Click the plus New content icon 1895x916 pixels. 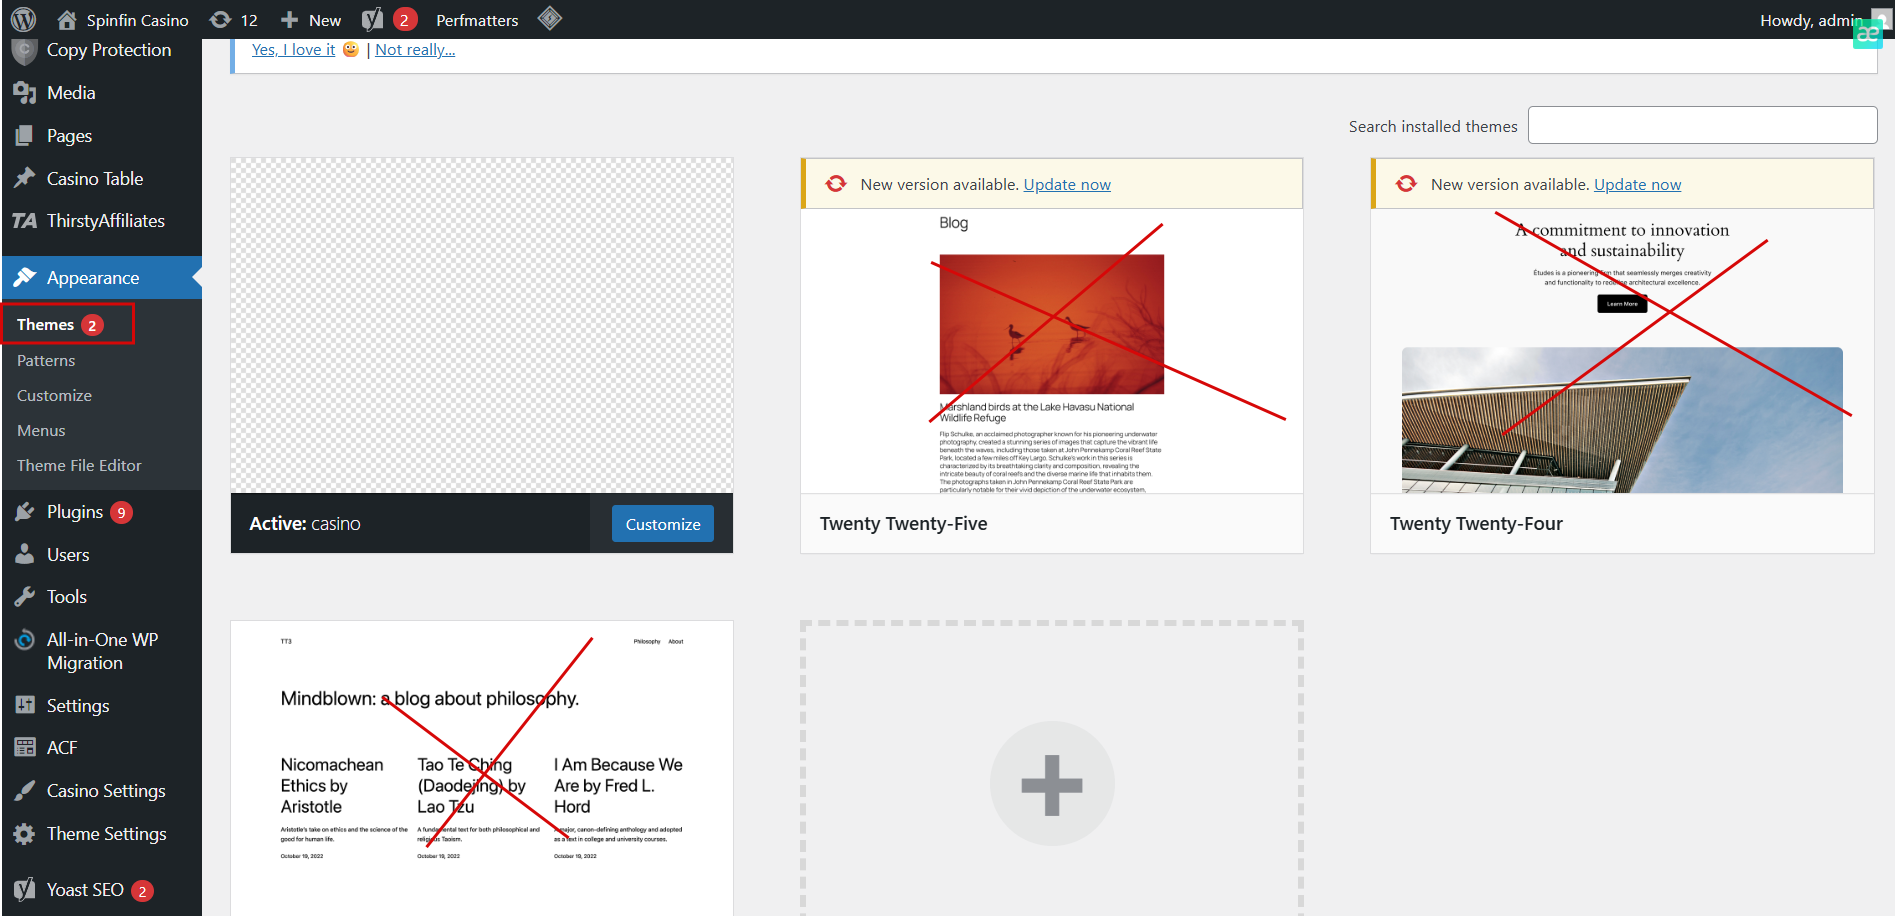pyautogui.click(x=290, y=19)
